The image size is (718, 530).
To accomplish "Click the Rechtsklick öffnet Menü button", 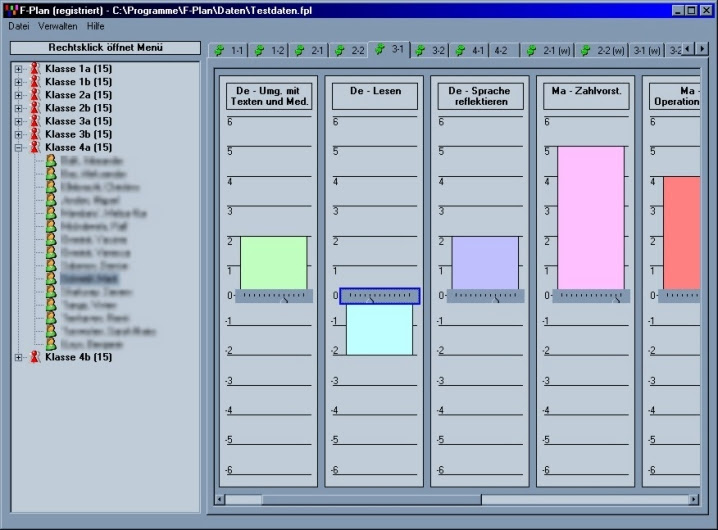I will 105,48.
